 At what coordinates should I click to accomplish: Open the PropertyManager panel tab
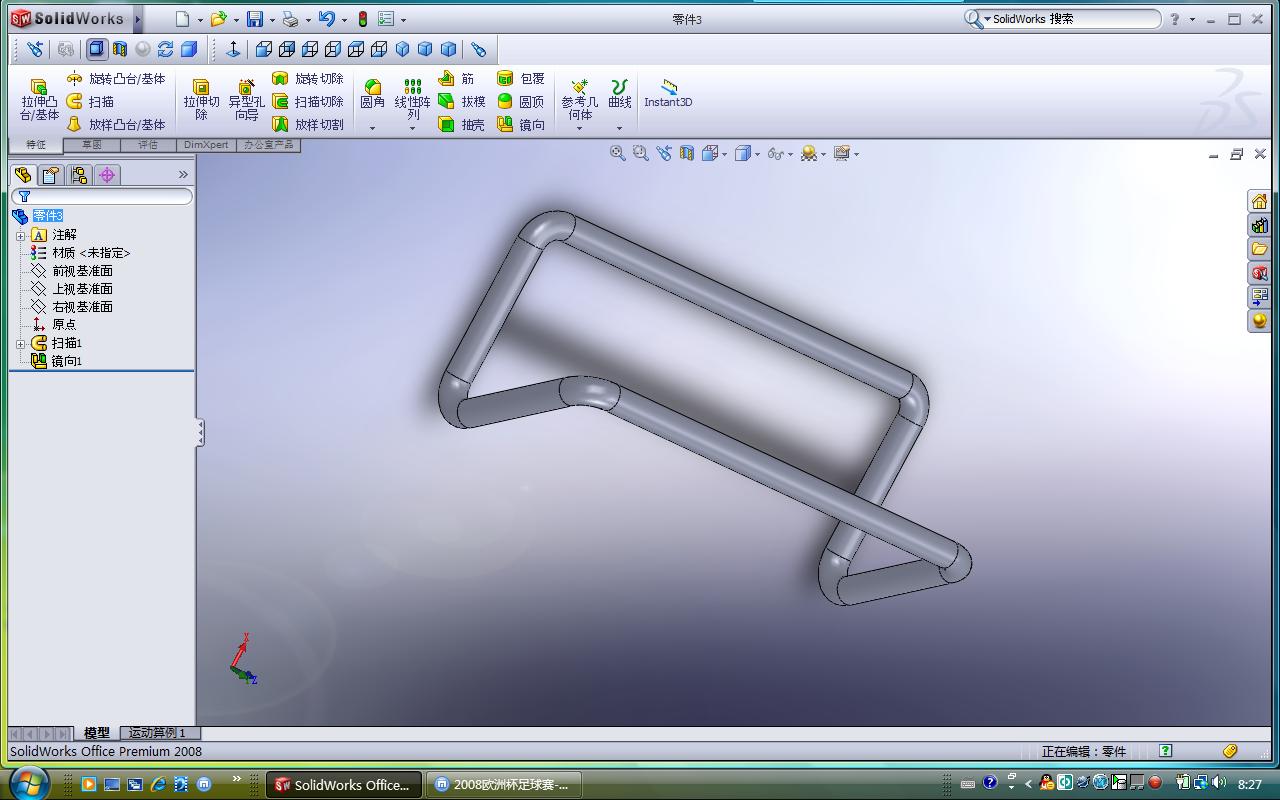coord(51,175)
